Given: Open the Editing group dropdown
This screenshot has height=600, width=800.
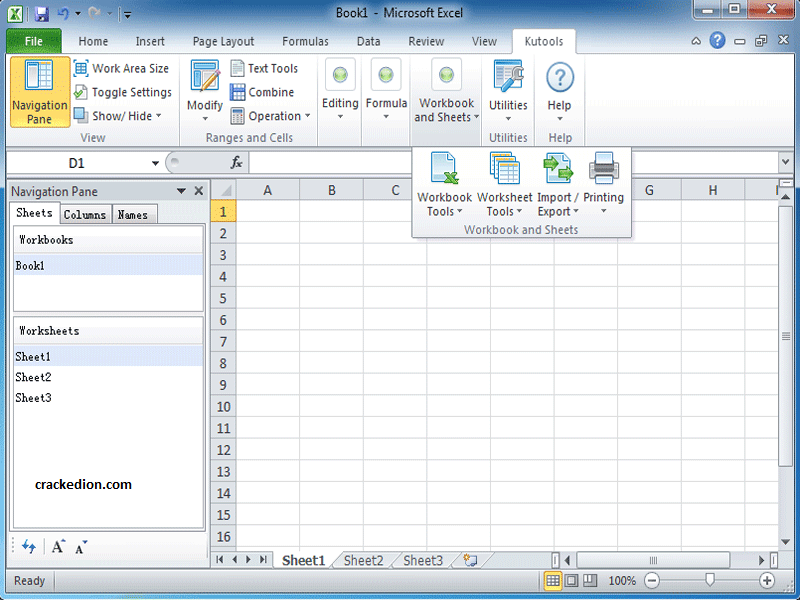Looking at the screenshot, I should tap(340, 90).
